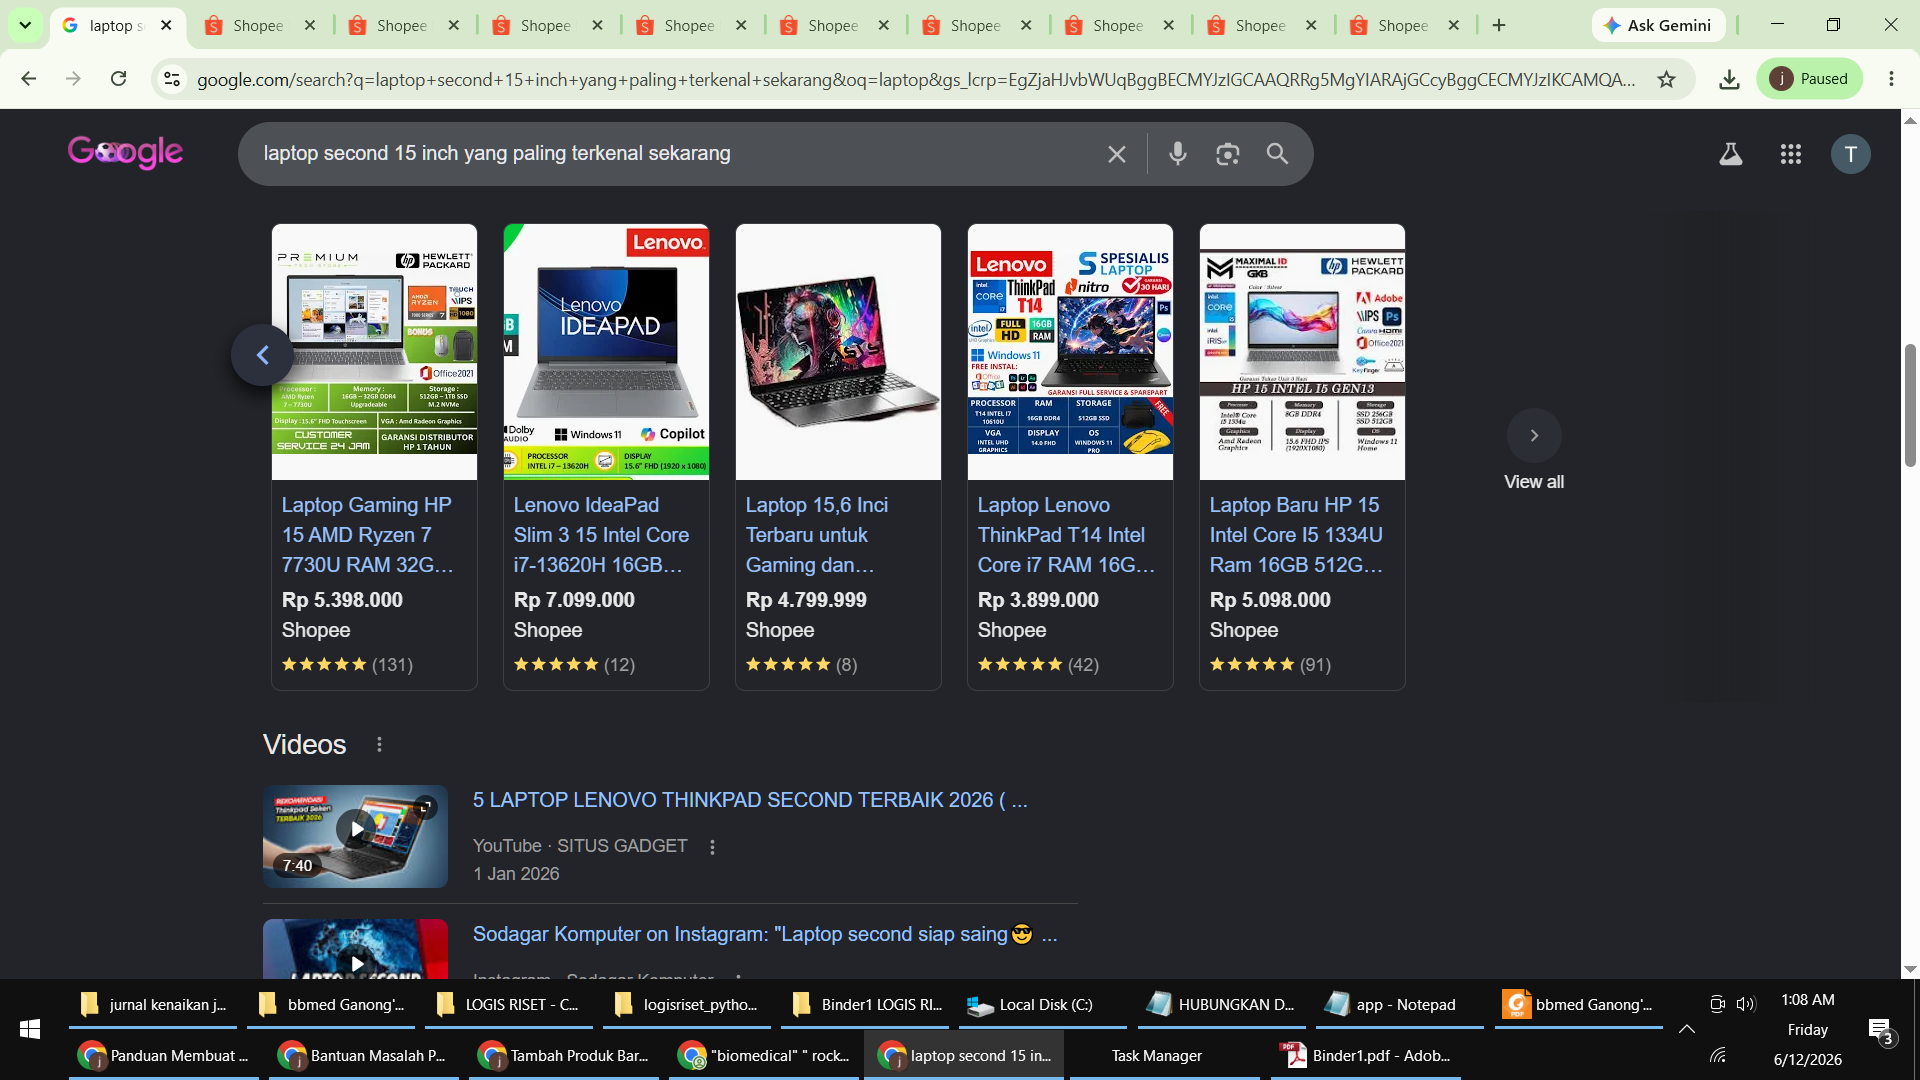Show hidden system tray icons
The height and width of the screenshot is (1080, 1920).
coord(1687,1029)
